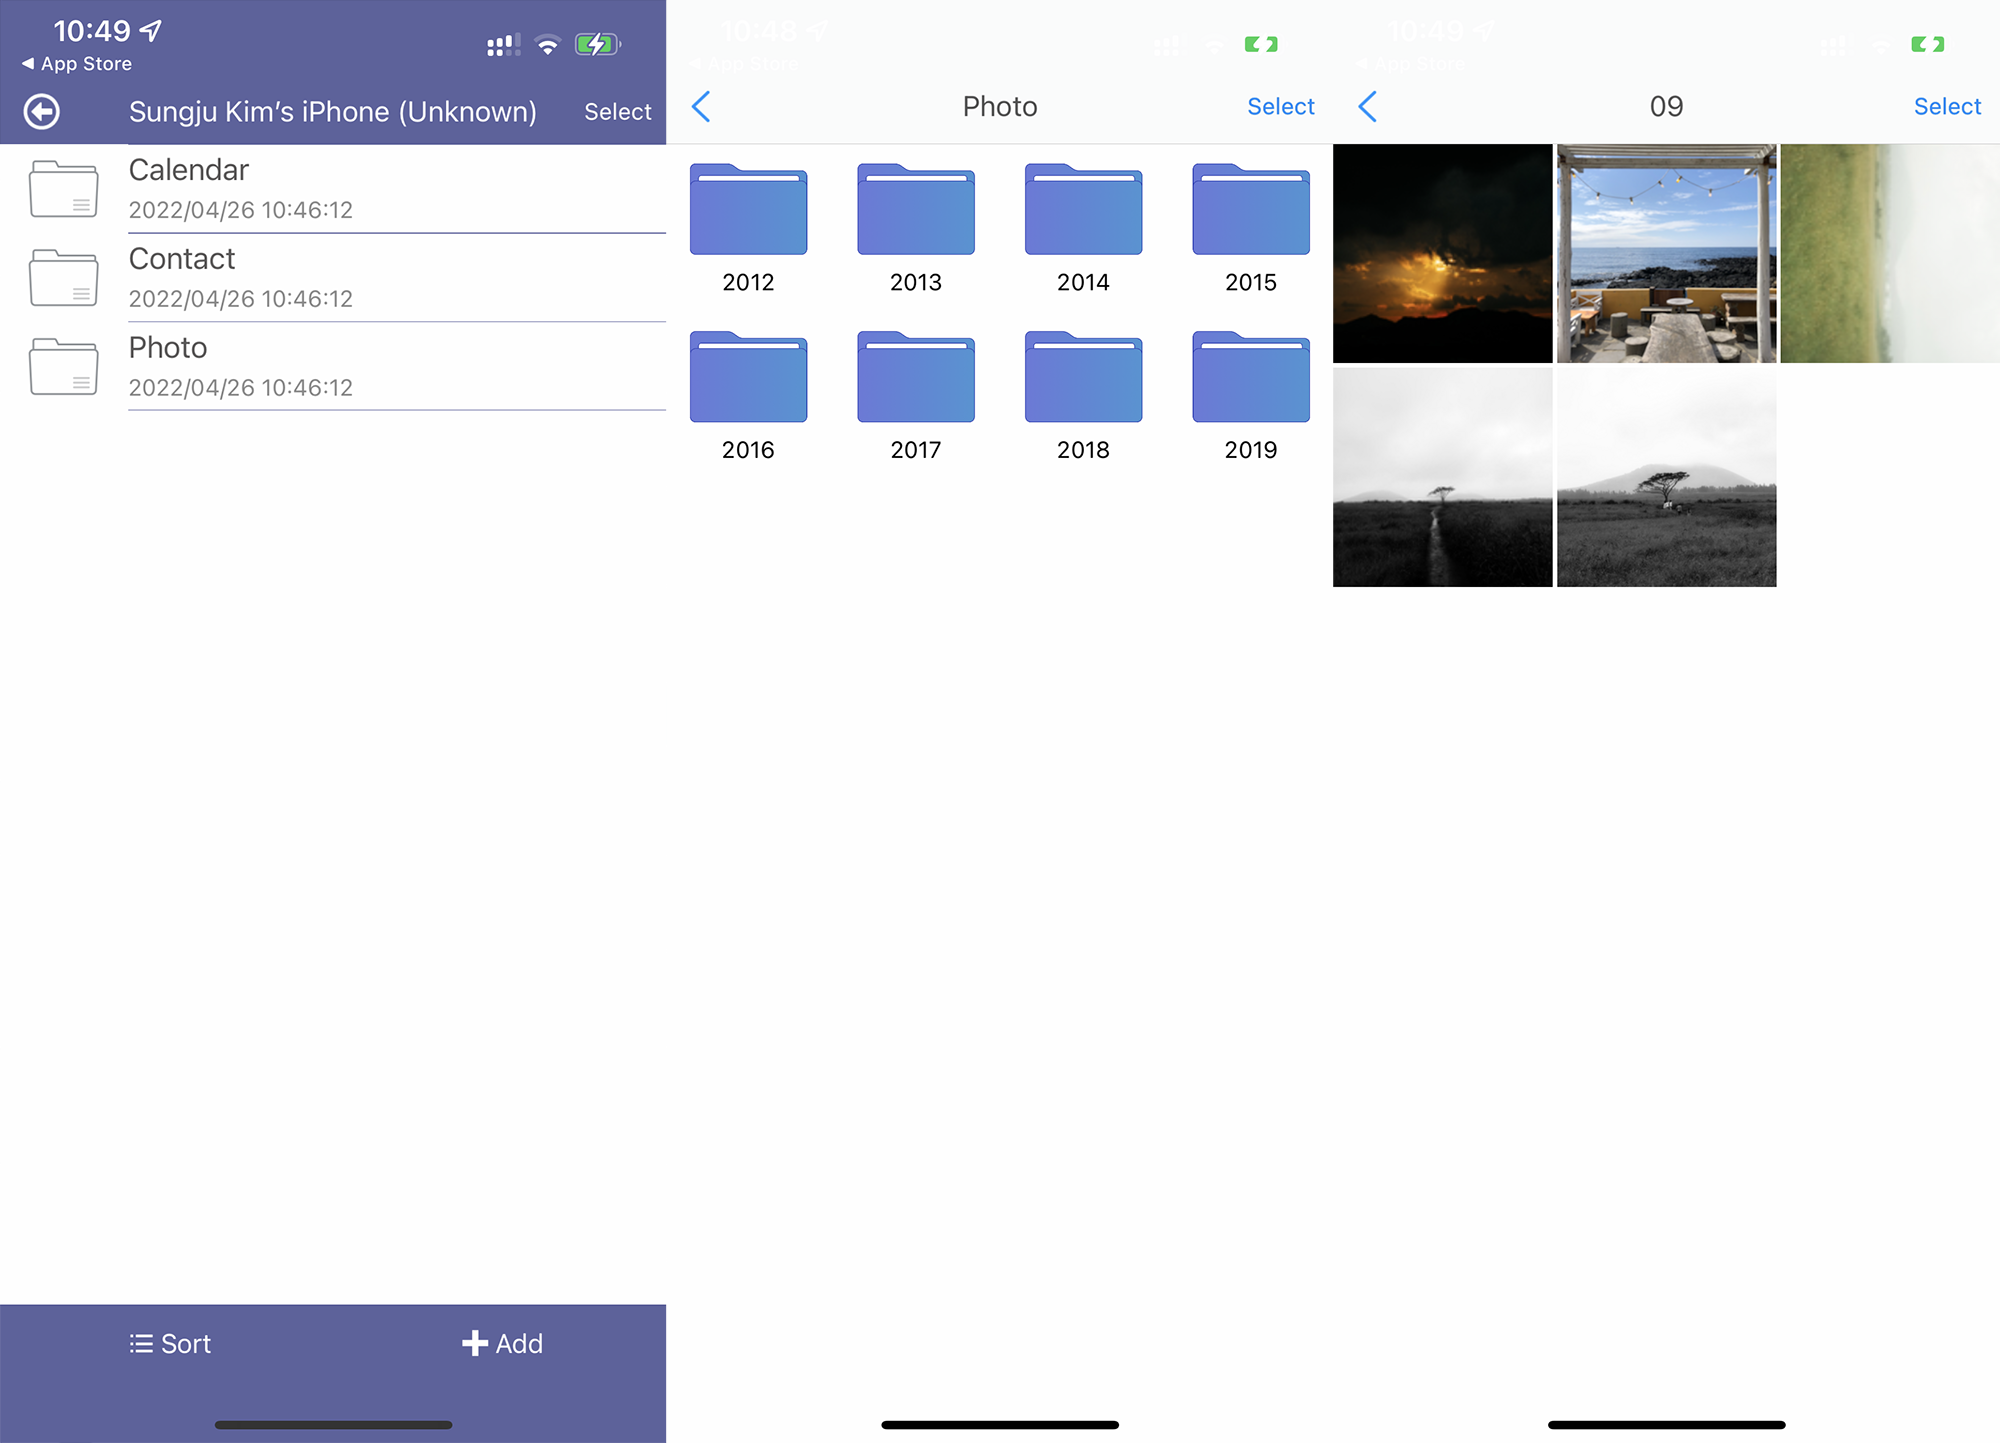
Task: Open the 2016 folder icon
Action: [x=748, y=377]
